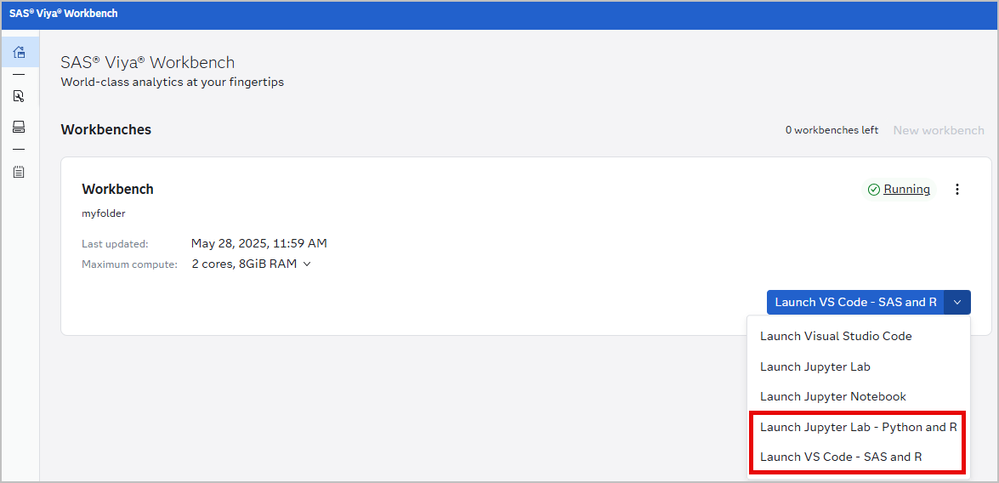Pick Launch Jupyter Lab - Python and R
Viewport: 999px width, 483px height.
[x=858, y=427]
